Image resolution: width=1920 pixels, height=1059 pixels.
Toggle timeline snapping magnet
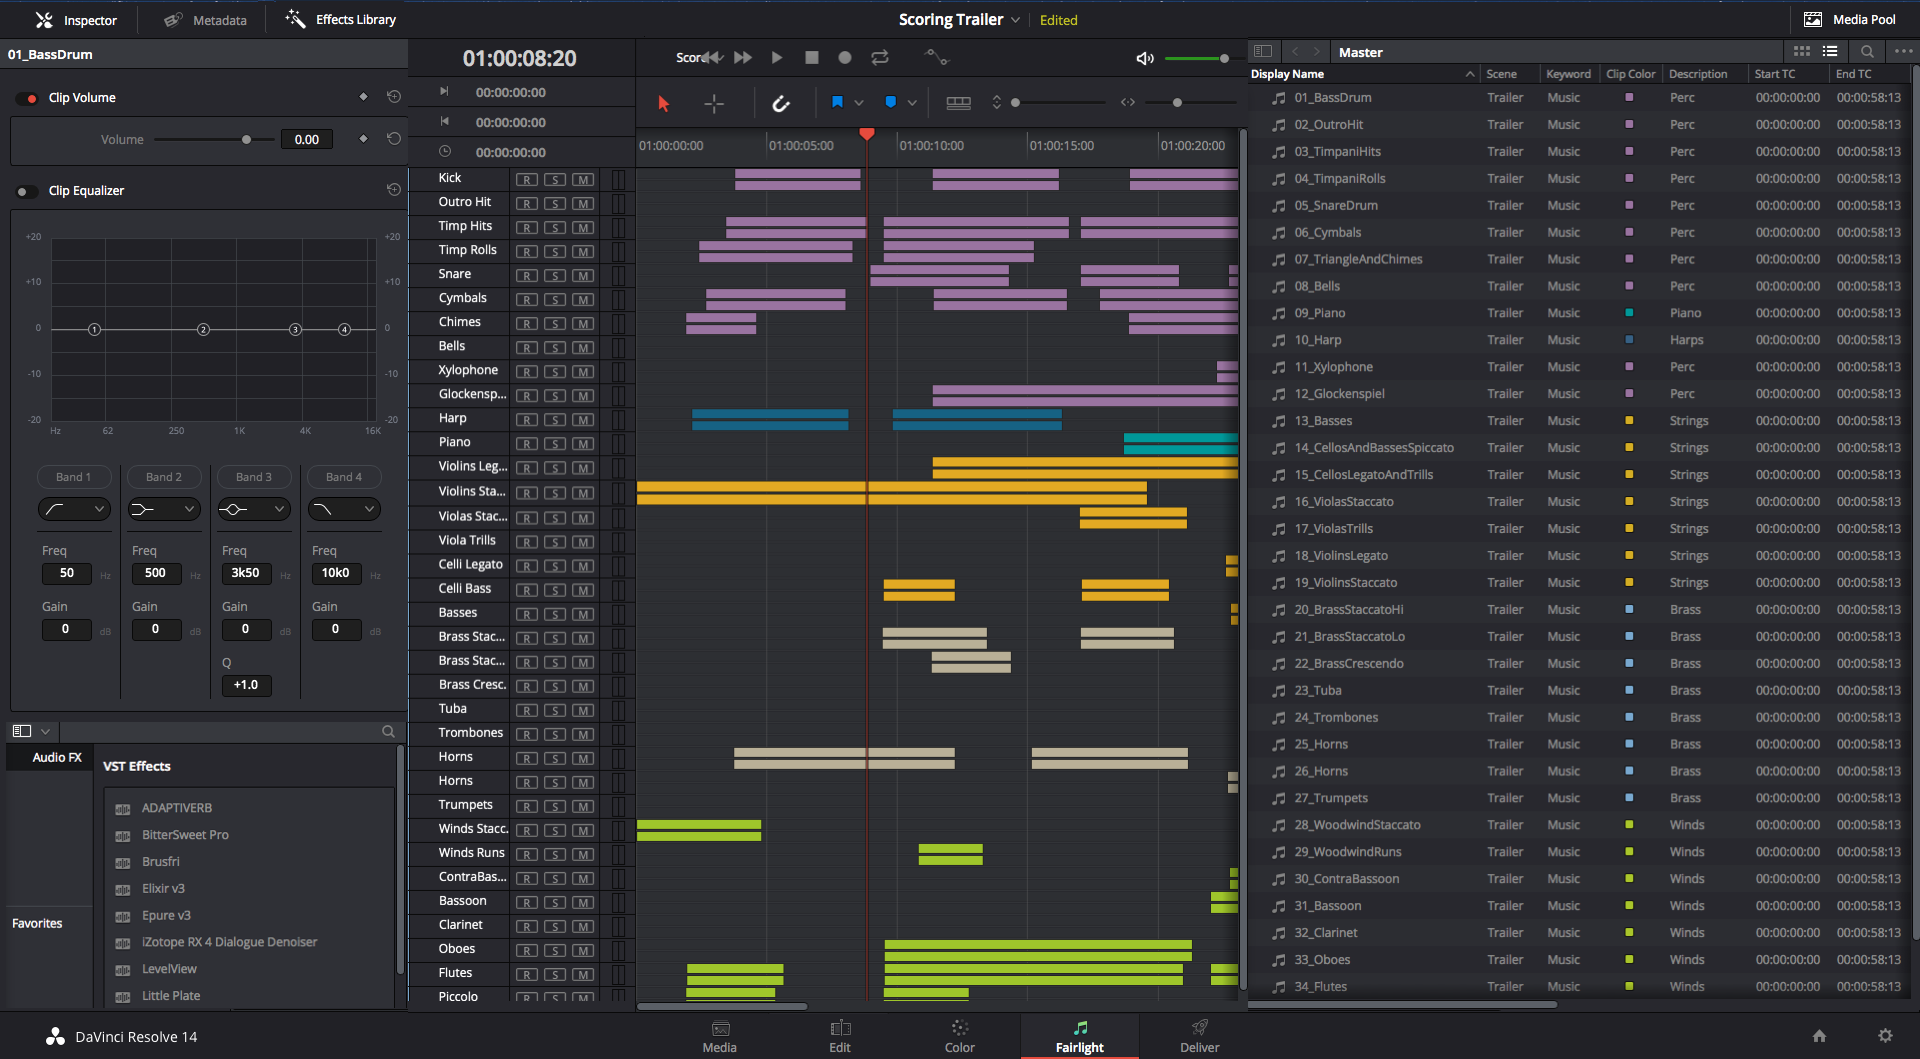(781, 103)
